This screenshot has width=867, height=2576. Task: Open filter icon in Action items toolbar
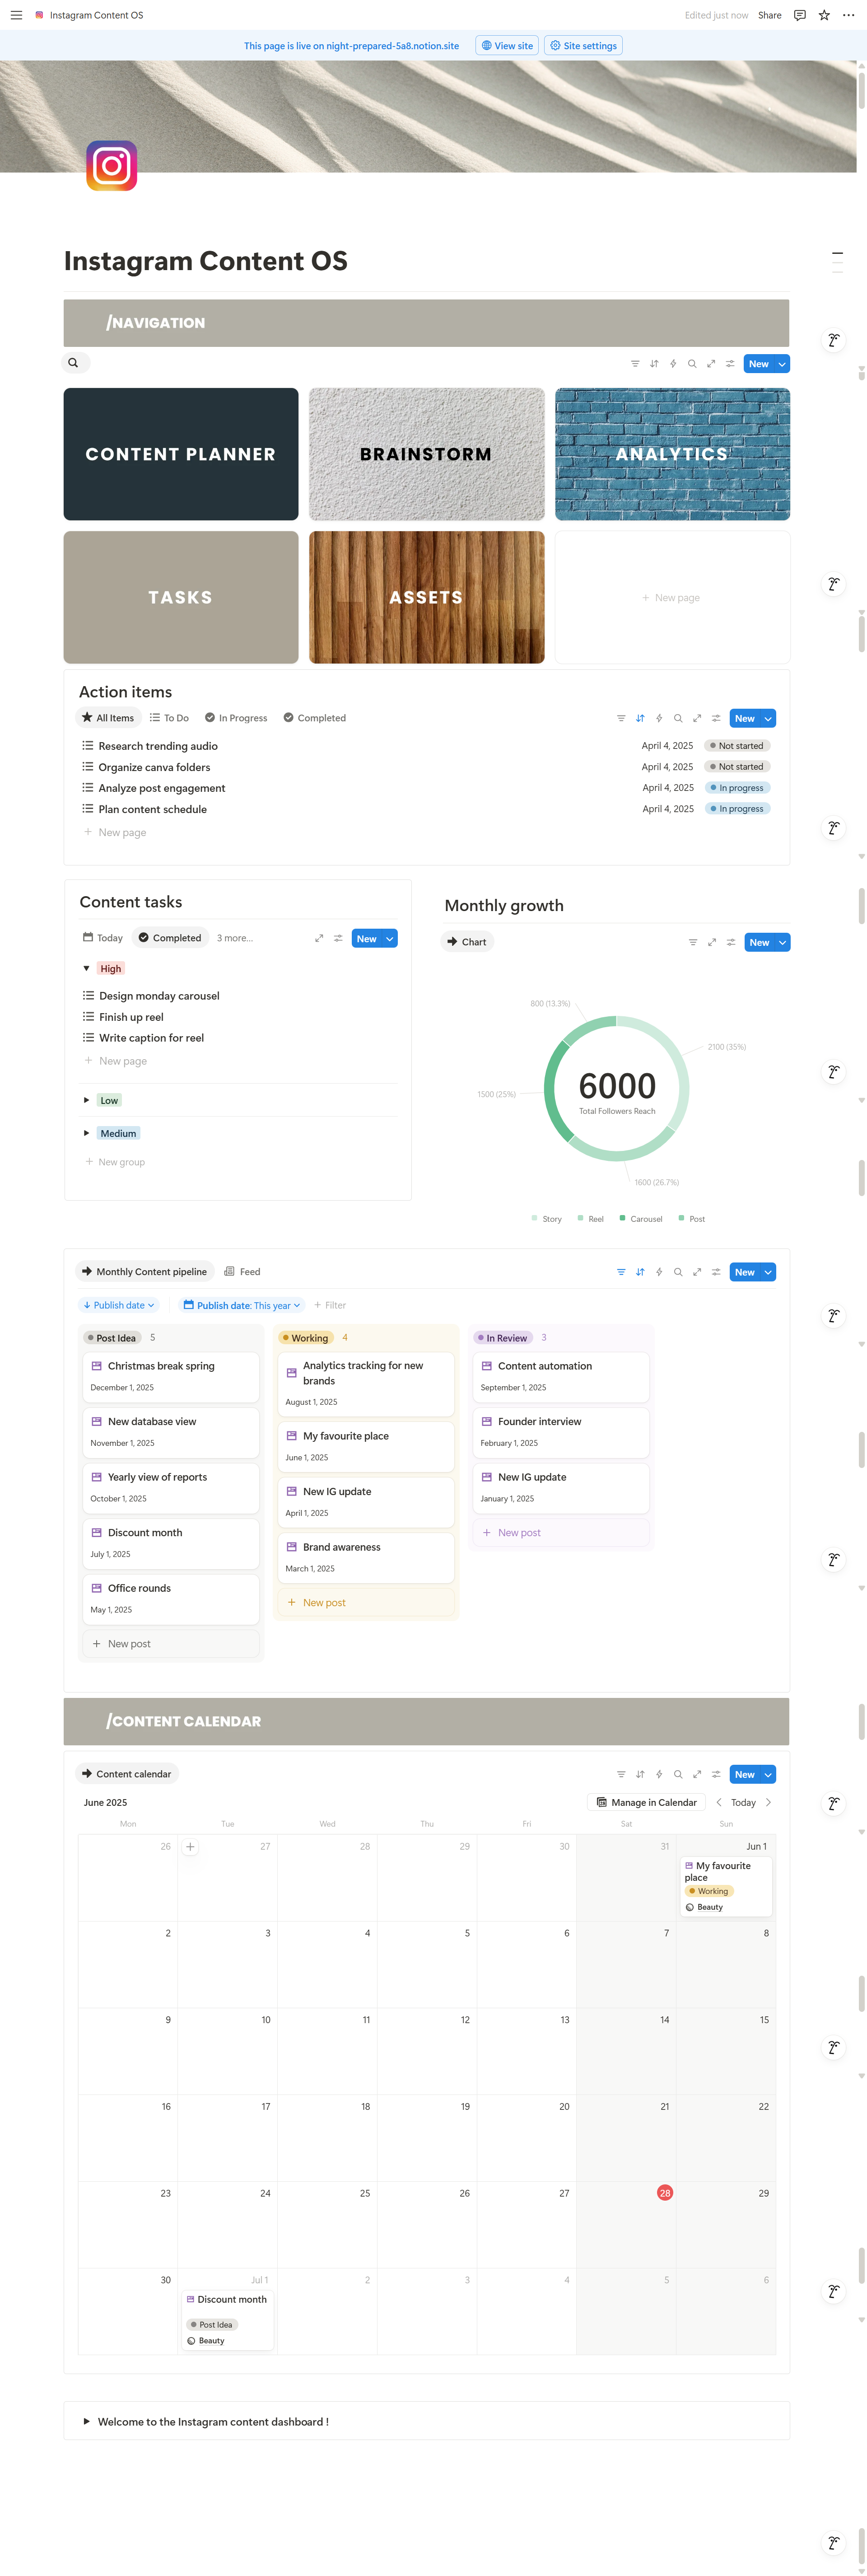pyautogui.click(x=621, y=718)
